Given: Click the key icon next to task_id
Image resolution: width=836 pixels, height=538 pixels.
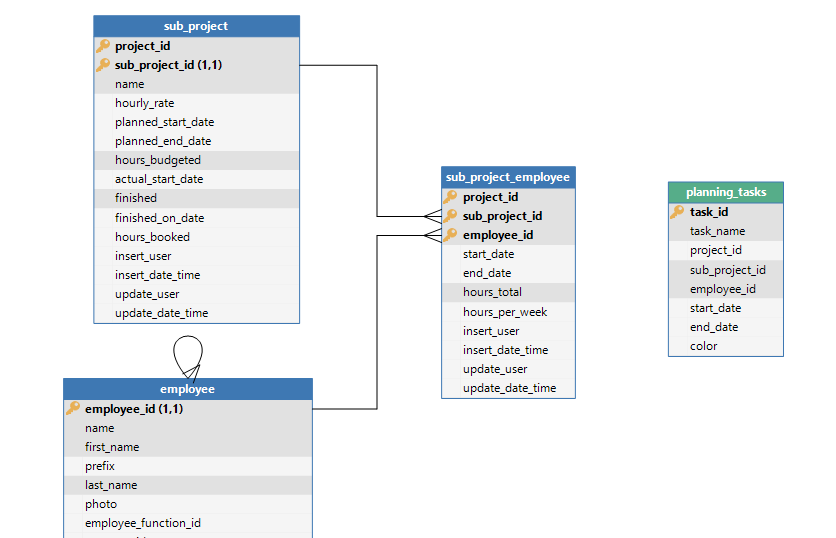Looking at the screenshot, I should coord(677,212).
